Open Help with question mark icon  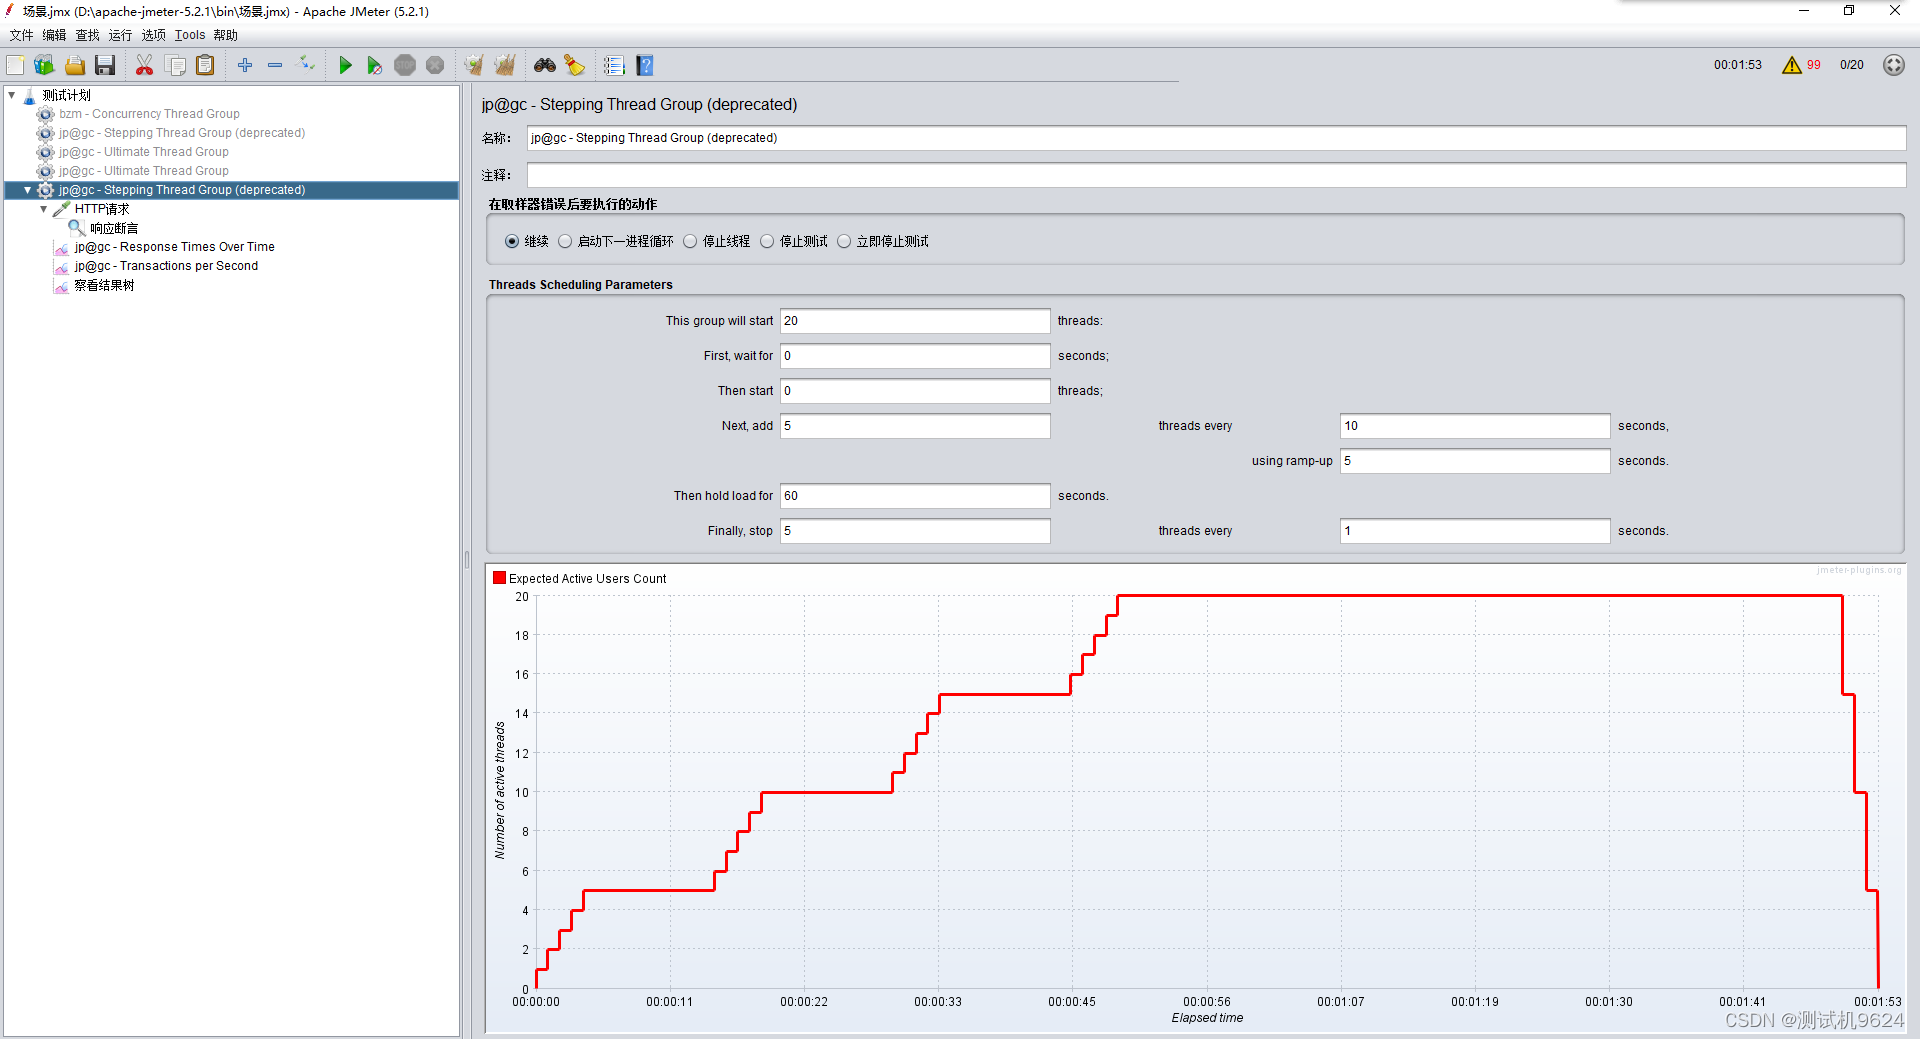pos(645,65)
